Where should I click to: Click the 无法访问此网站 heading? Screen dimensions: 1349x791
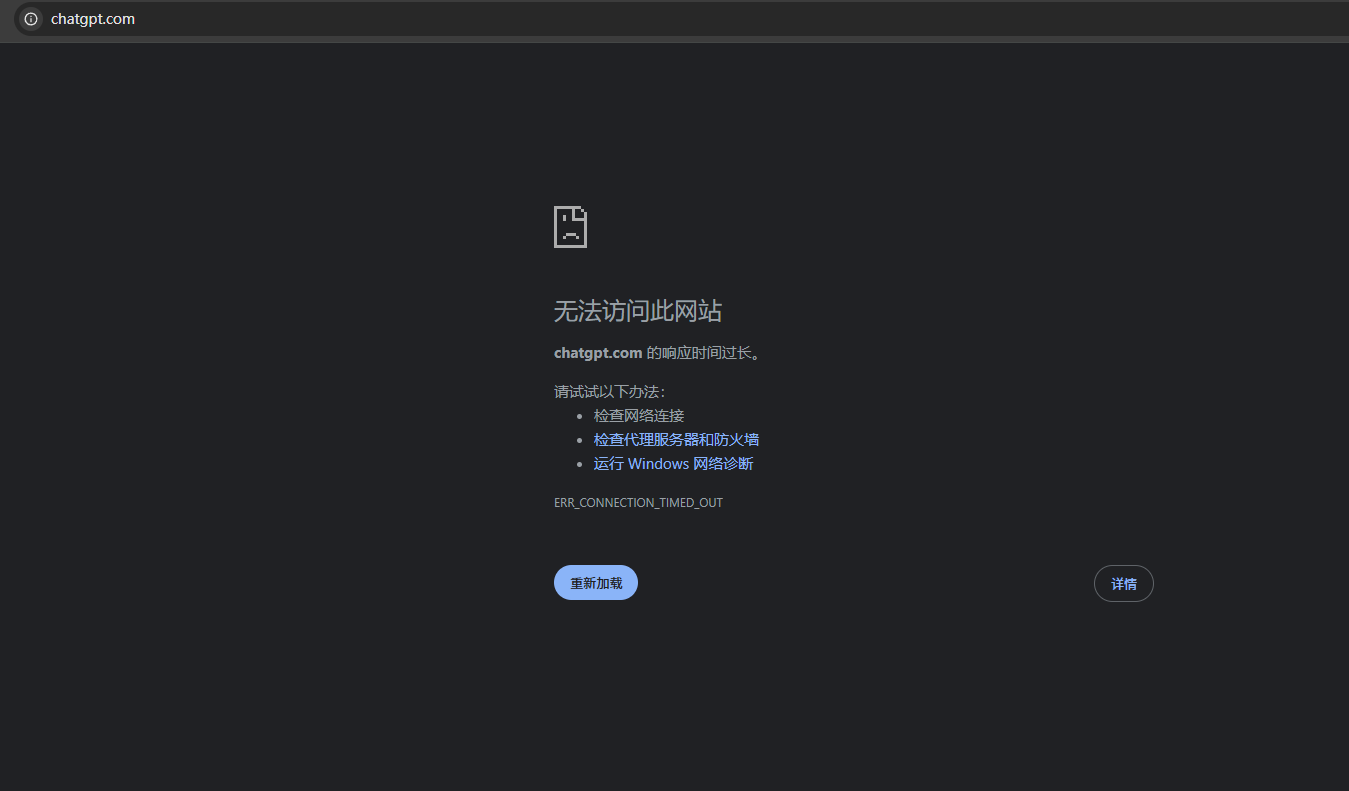click(636, 311)
